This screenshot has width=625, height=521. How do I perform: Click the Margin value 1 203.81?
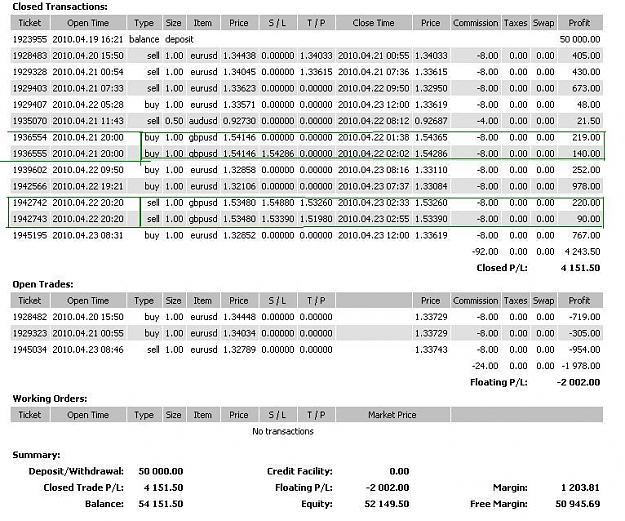580,488
